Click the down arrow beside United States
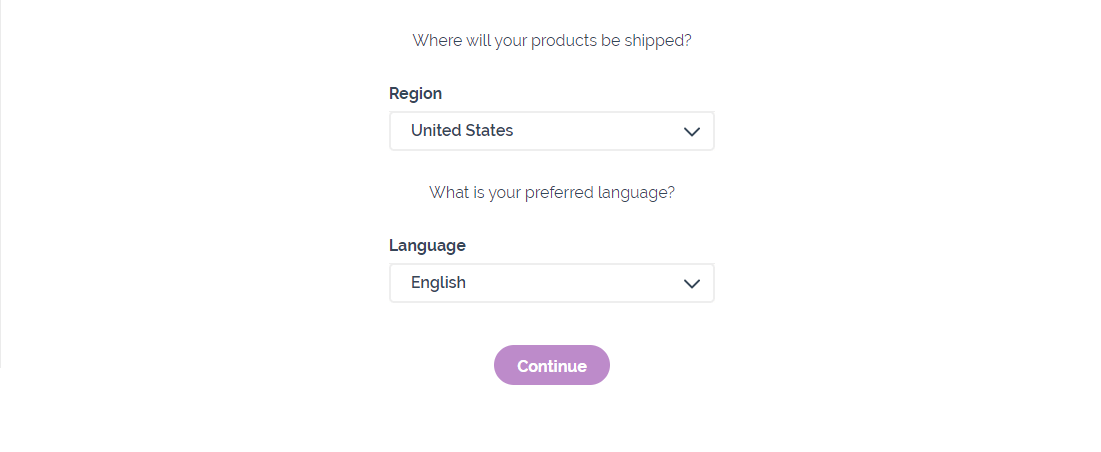The width and height of the screenshot is (1101, 452). click(x=692, y=131)
